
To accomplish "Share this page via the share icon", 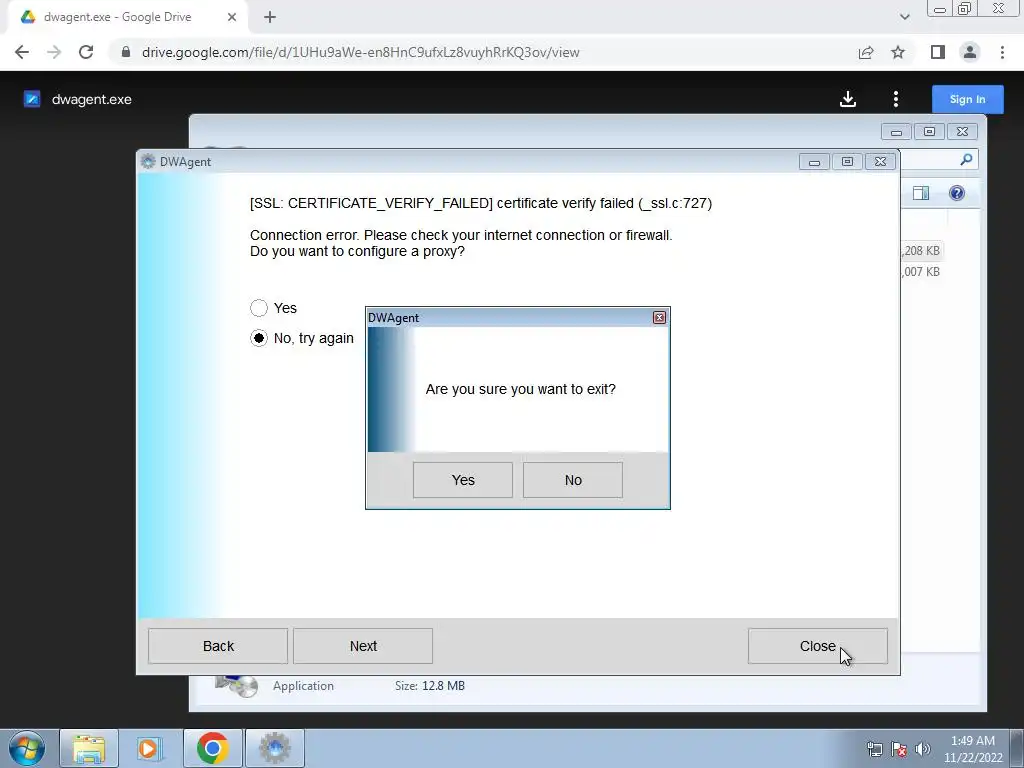I will [x=866, y=52].
